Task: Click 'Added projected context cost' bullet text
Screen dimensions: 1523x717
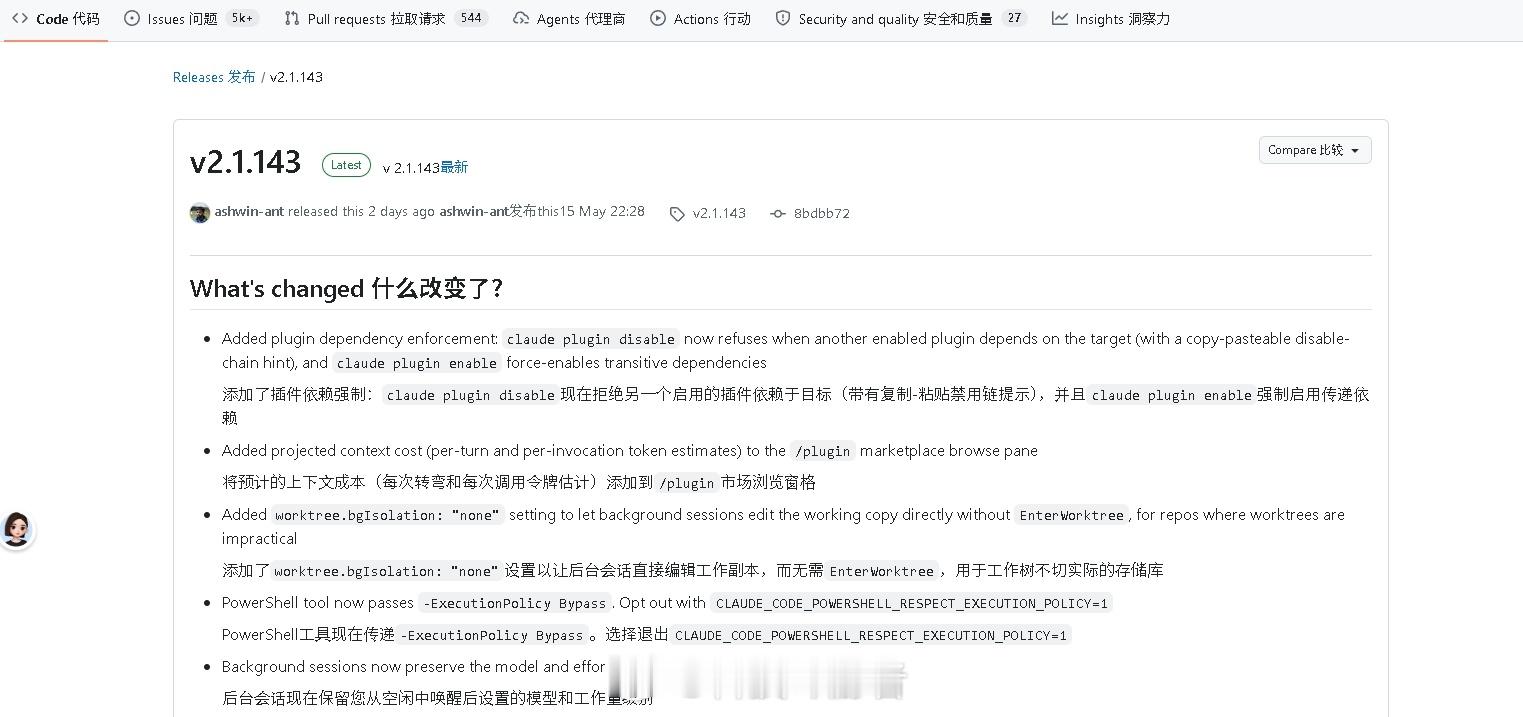Action: (630, 451)
